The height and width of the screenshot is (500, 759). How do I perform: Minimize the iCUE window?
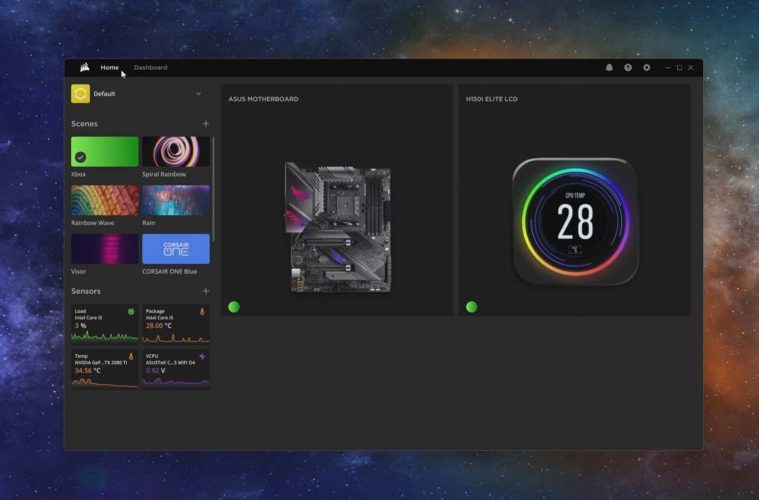[668, 68]
